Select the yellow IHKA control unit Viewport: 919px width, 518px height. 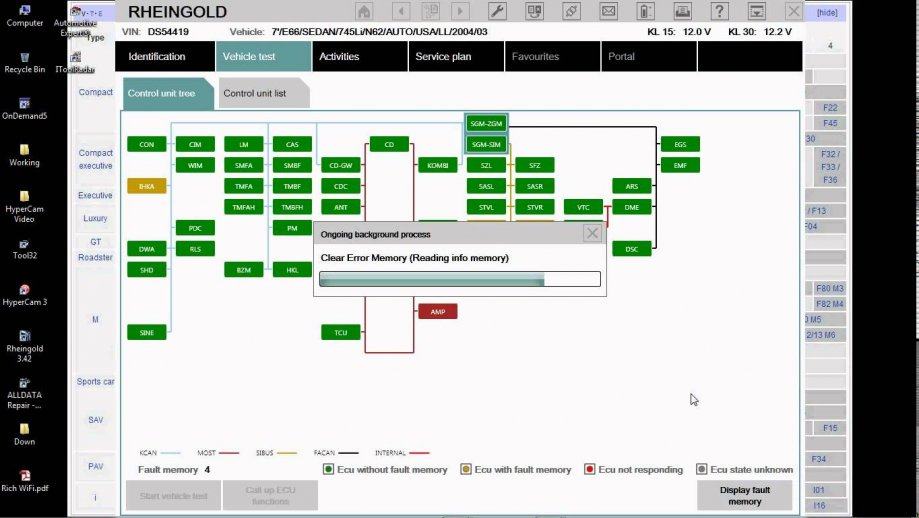tap(147, 186)
